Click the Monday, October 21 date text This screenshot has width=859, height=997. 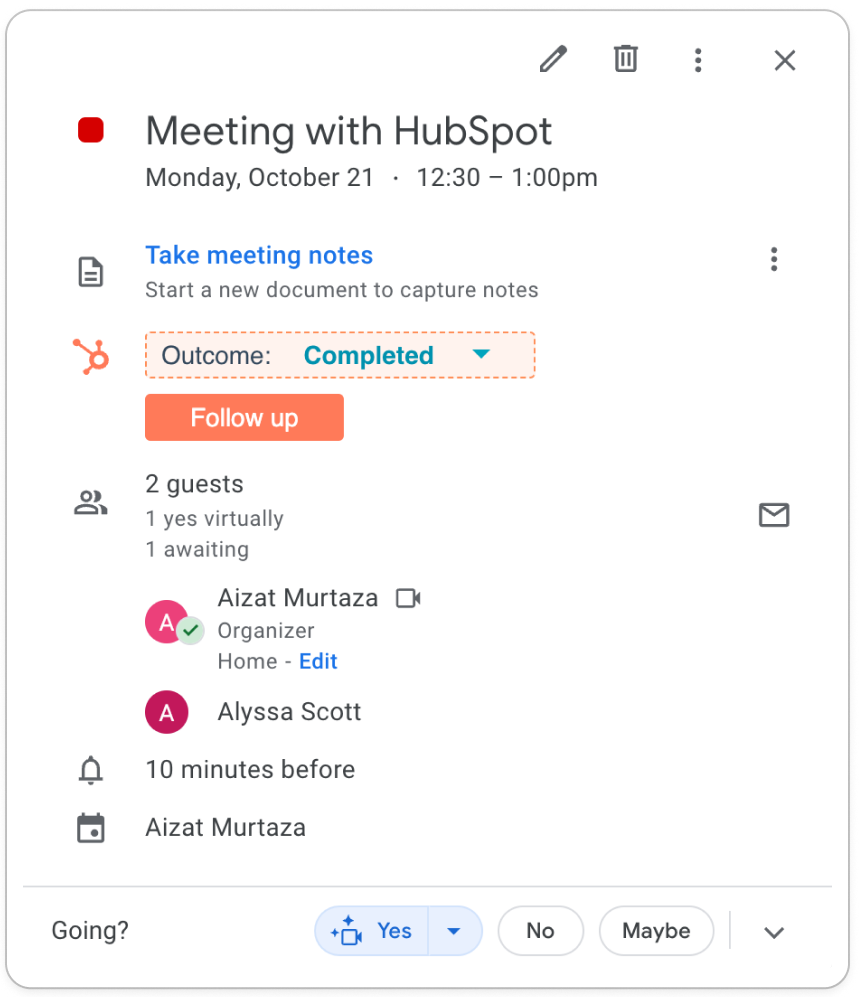[259, 177]
